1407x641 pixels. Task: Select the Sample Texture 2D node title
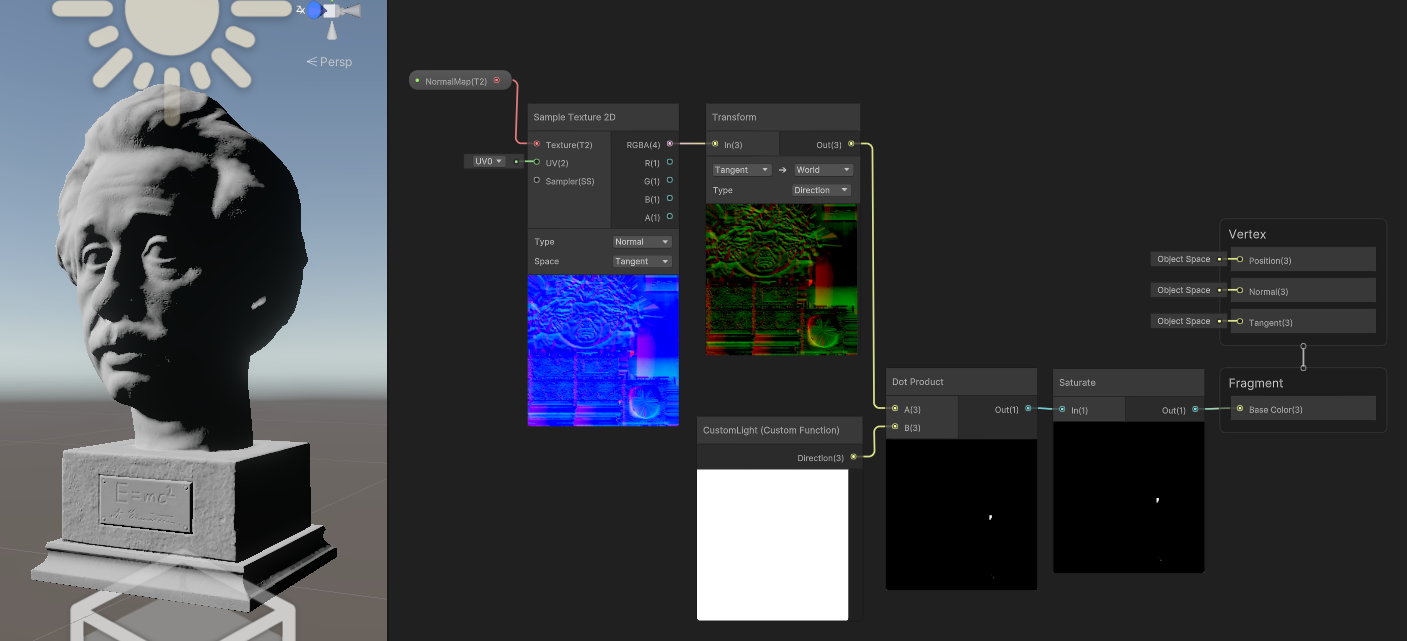(574, 117)
